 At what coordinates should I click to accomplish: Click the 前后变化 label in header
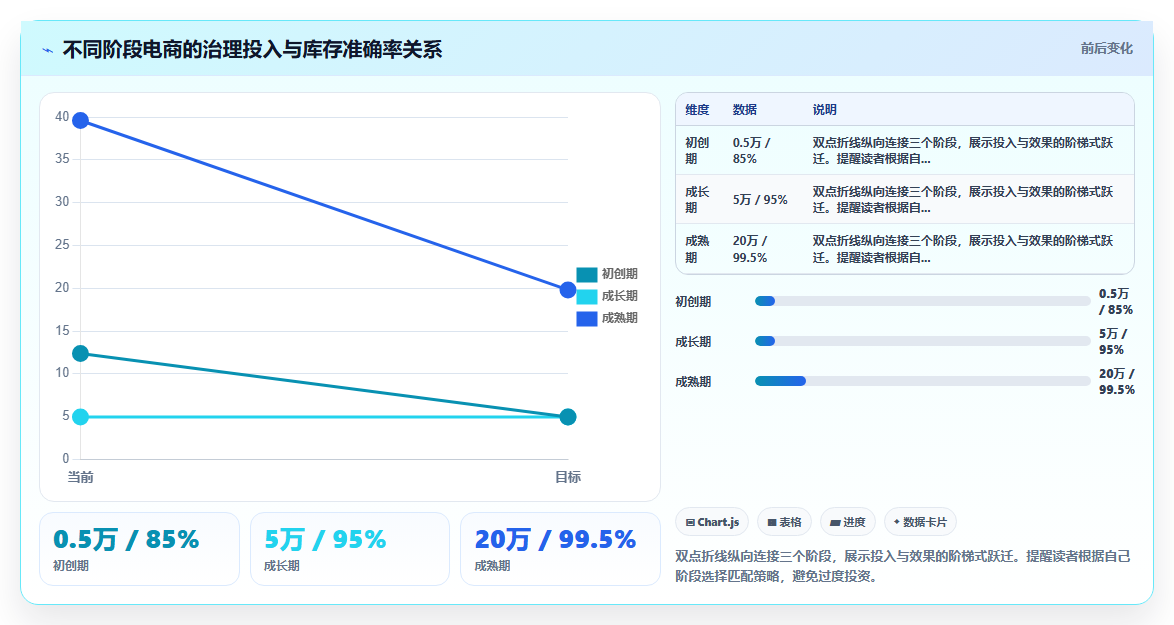(x=1106, y=49)
